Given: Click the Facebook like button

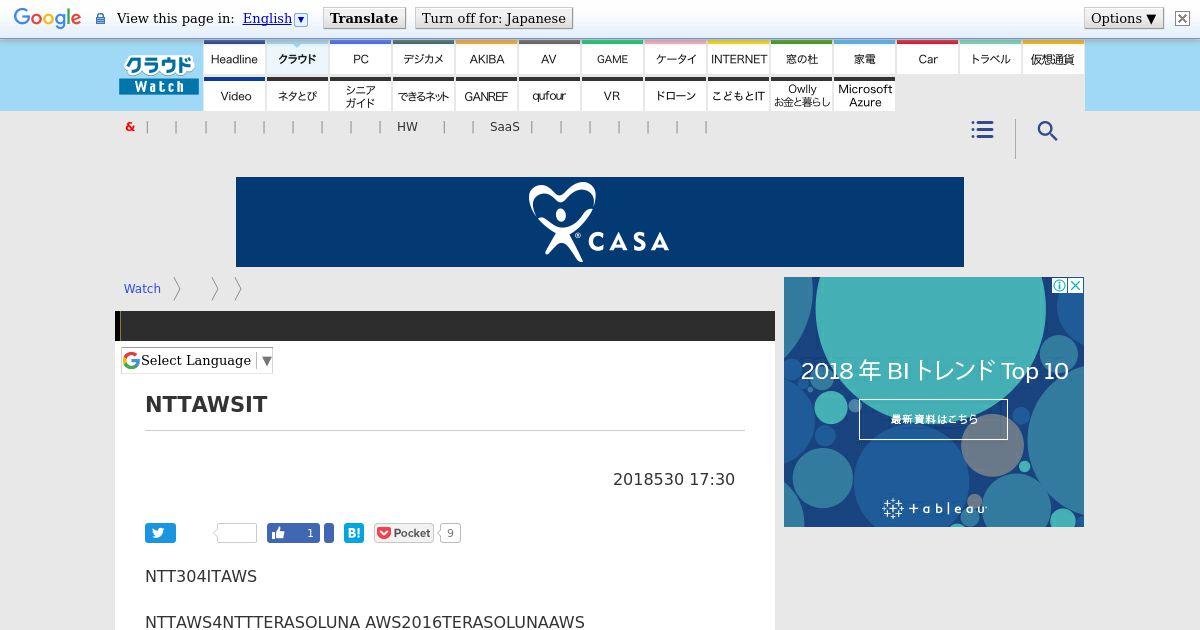Looking at the screenshot, I should pos(293,533).
